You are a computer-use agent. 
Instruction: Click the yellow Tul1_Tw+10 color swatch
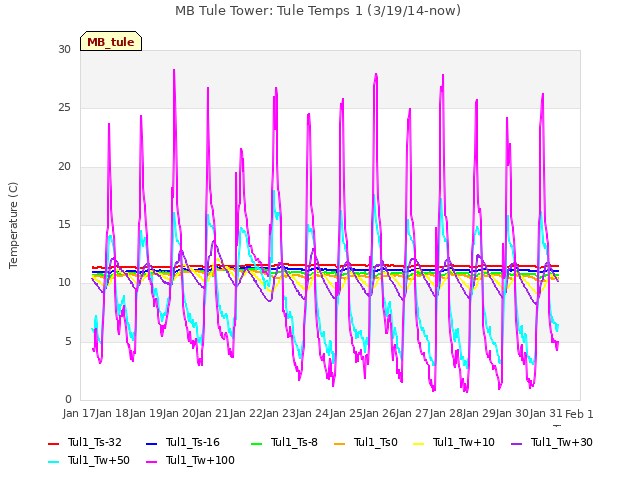[419, 444]
